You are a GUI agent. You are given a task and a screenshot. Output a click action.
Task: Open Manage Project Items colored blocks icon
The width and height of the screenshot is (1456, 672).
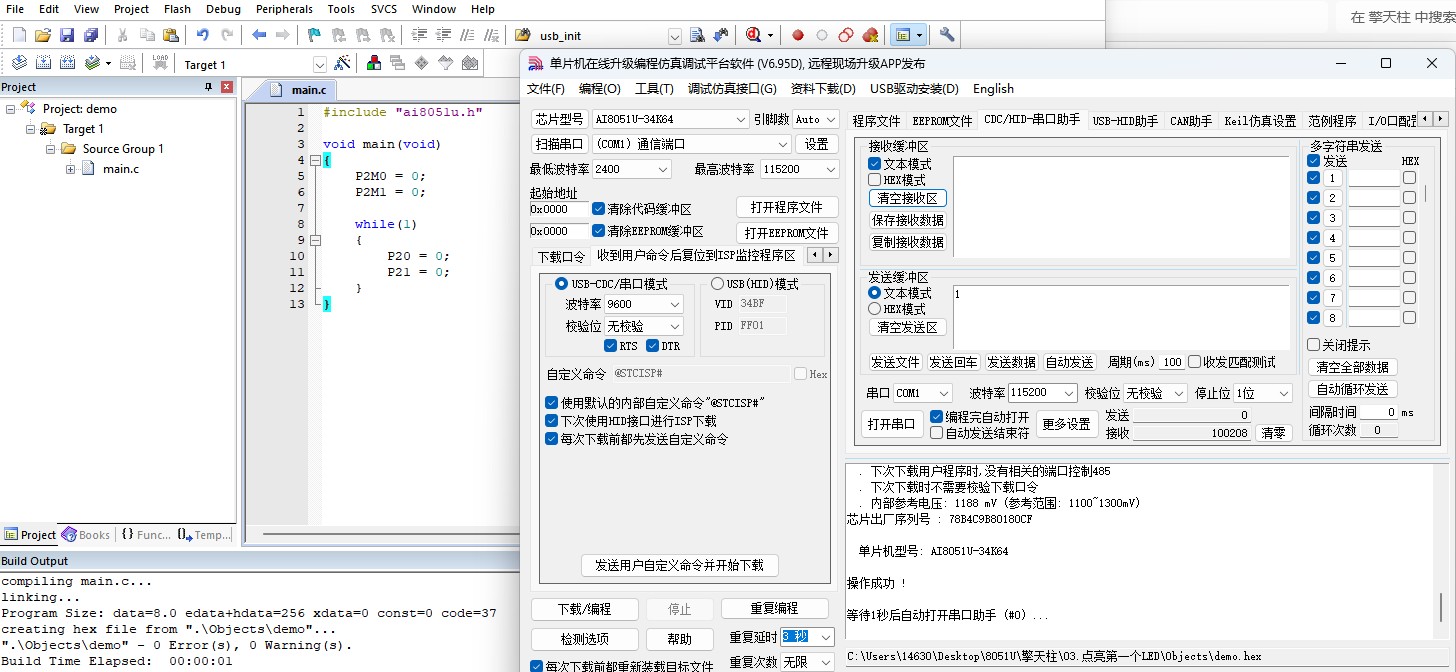[x=374, y=63]
